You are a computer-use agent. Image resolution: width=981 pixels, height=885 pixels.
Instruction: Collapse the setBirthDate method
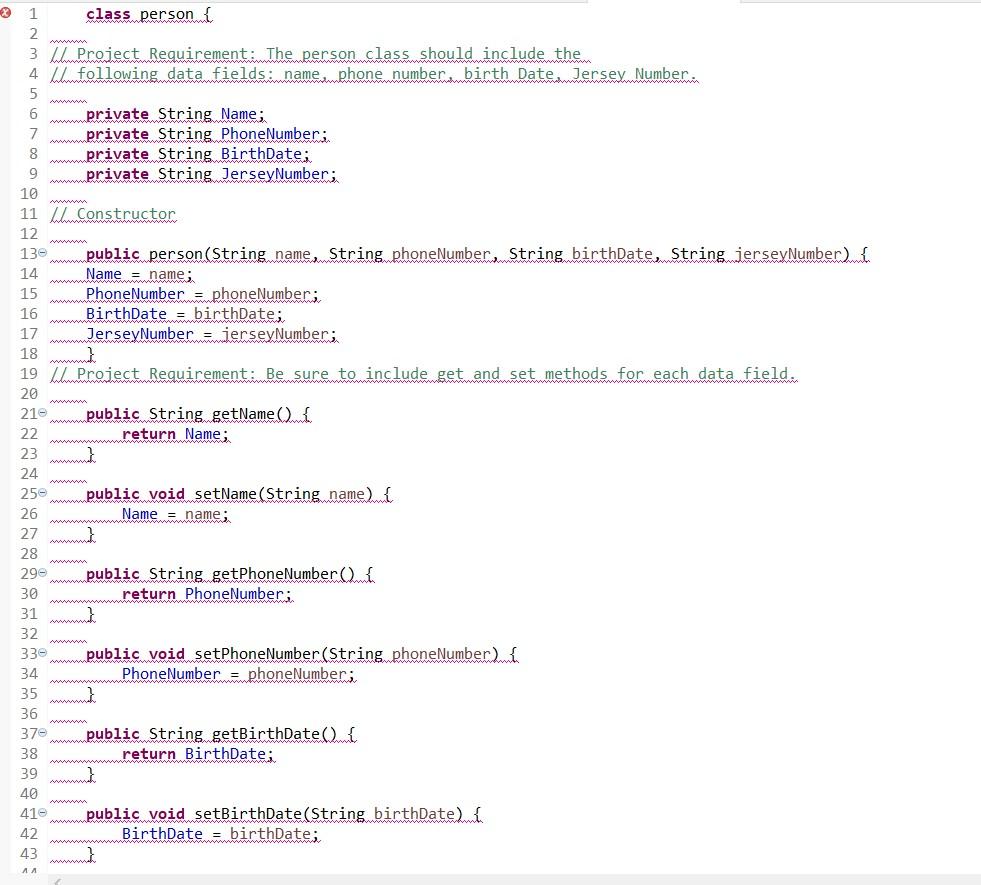(x=40, y=813)
